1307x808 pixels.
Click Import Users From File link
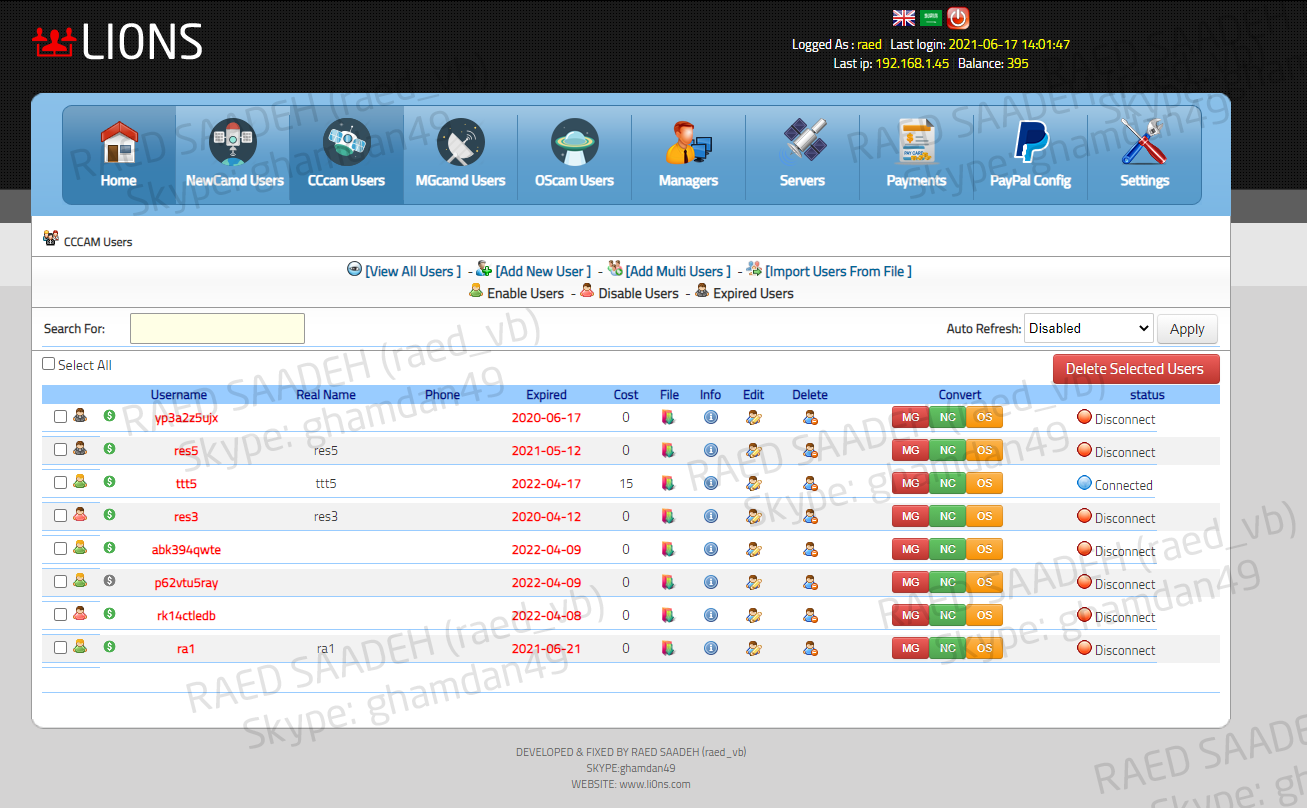(x=838, y=271)
